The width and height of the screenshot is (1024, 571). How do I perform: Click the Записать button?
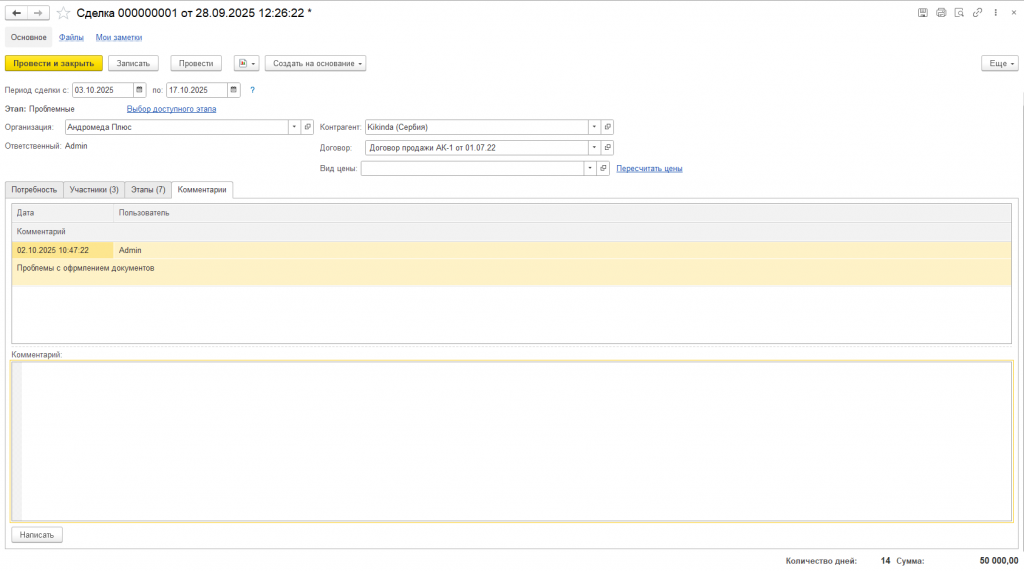[x=133, y=63]
